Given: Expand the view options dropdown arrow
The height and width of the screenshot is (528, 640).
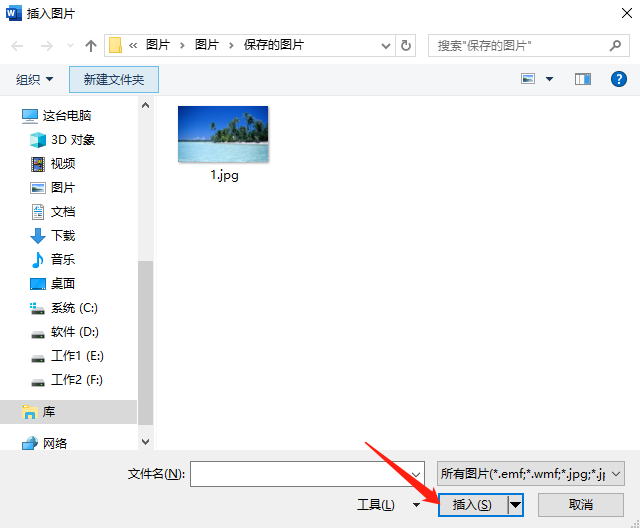Looking at the screenshot, I should (549, 79).
